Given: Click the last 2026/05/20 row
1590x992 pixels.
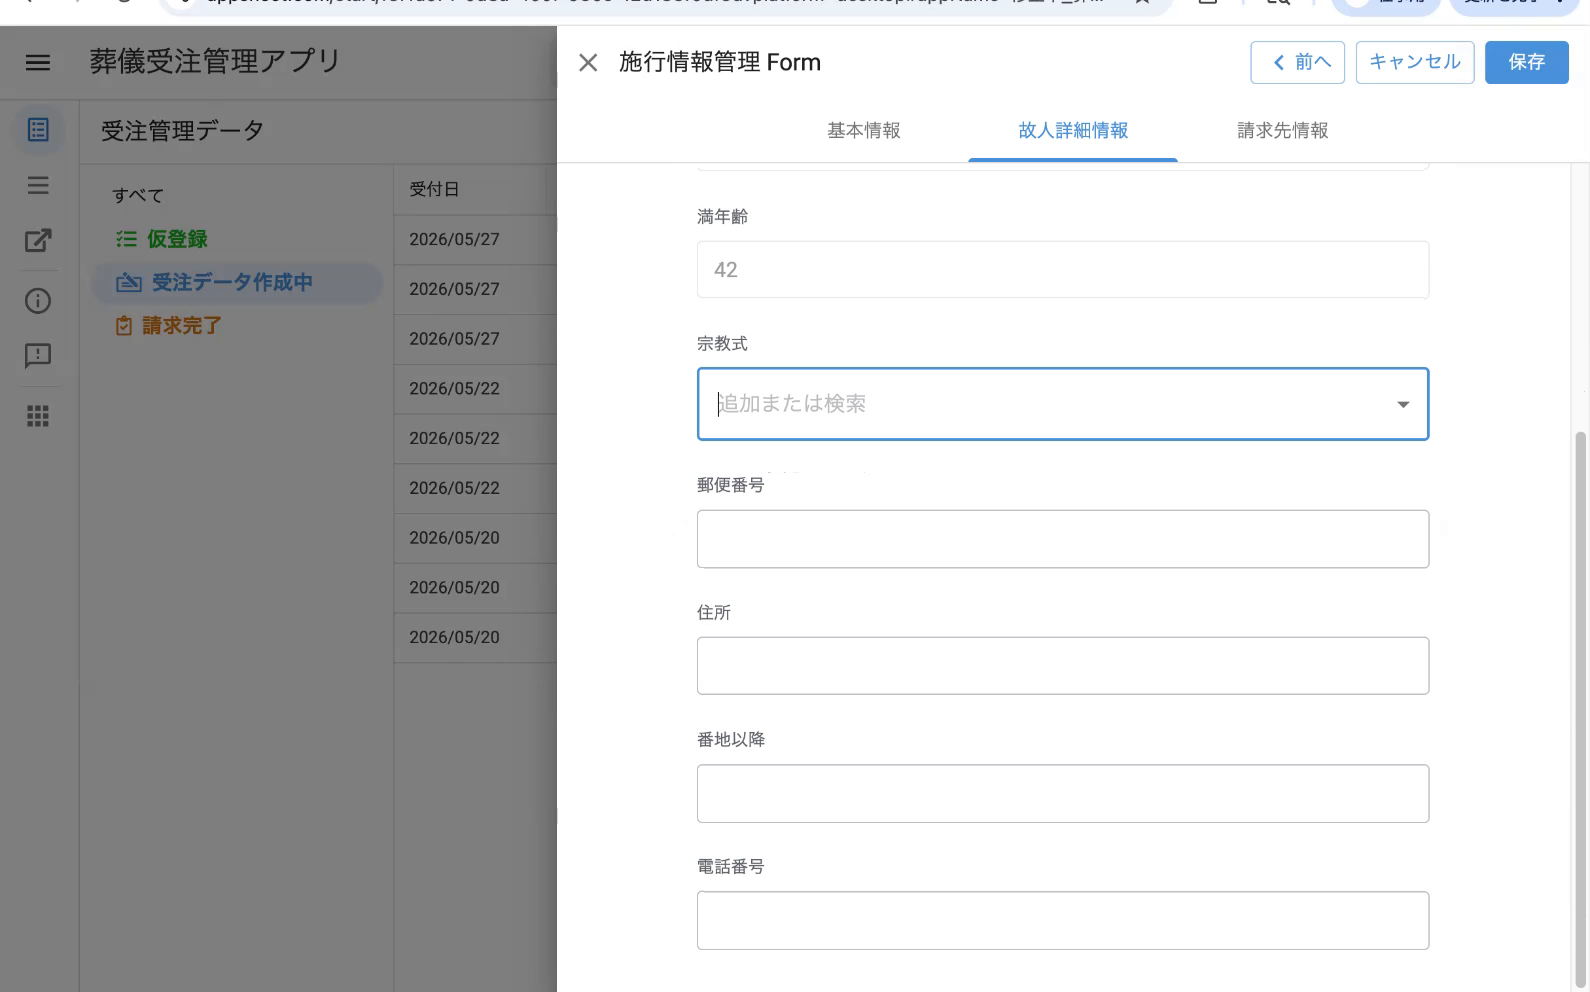Looking at the screenshot, I should click(475, 638).
